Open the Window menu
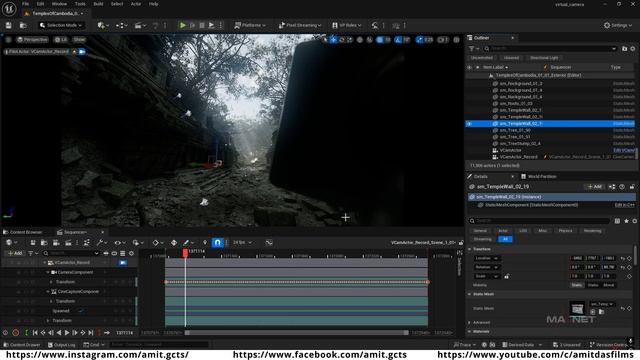The image size is (640, 360). click(60, 4)
